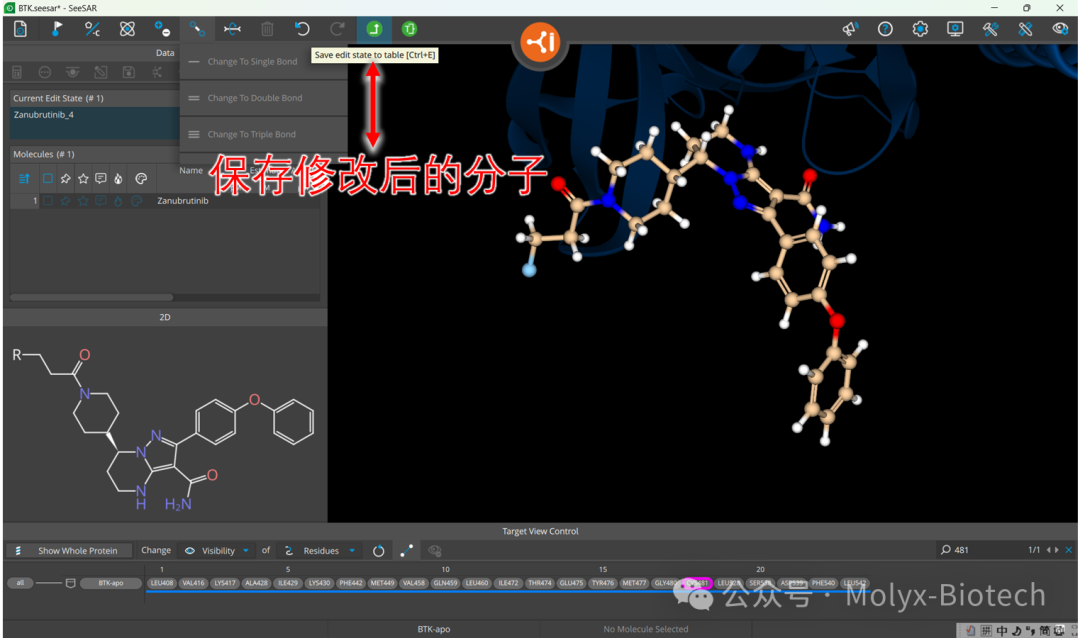Click the Data panel header
The width and height of the screenshot is (1080, 638).
(165, 53)
